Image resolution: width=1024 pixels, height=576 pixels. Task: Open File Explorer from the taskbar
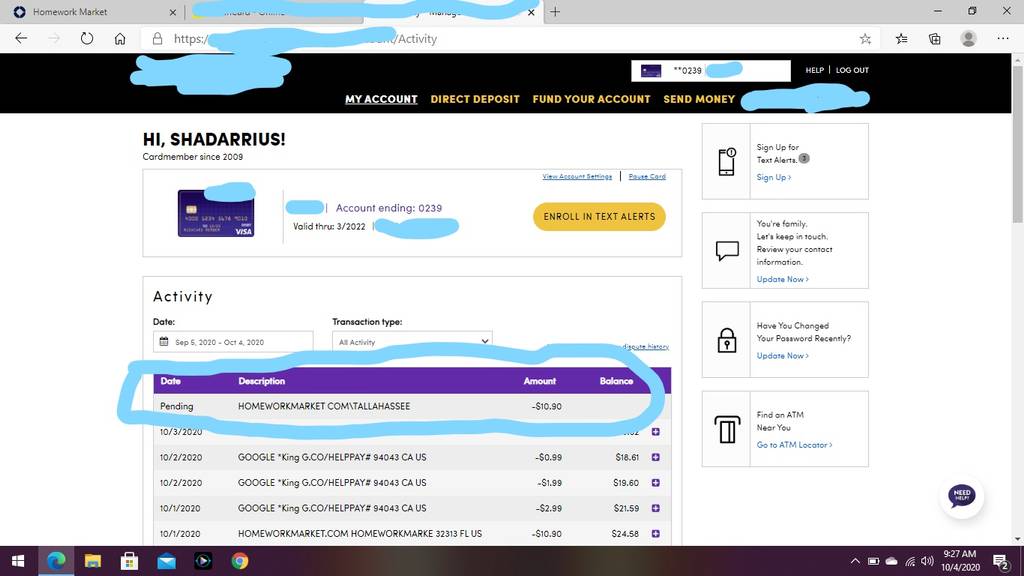pos(93,561)
